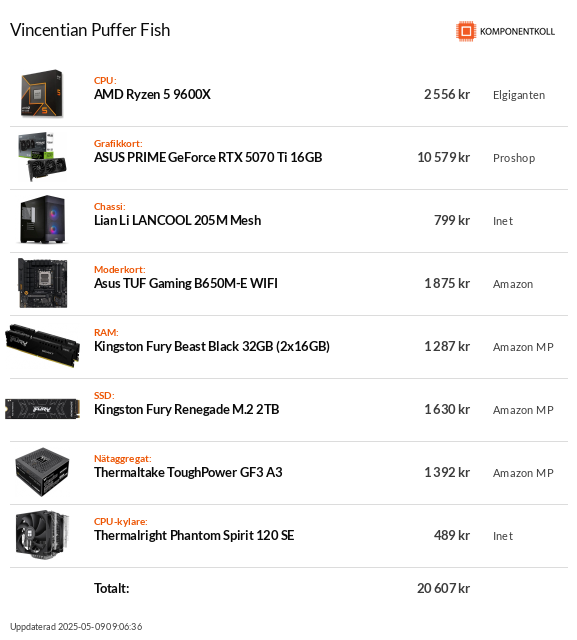This screenshot has width=577, height=640.
Task: Open the ASUS PRIME RTX 5070 Ti image
Action: point(42,157)
